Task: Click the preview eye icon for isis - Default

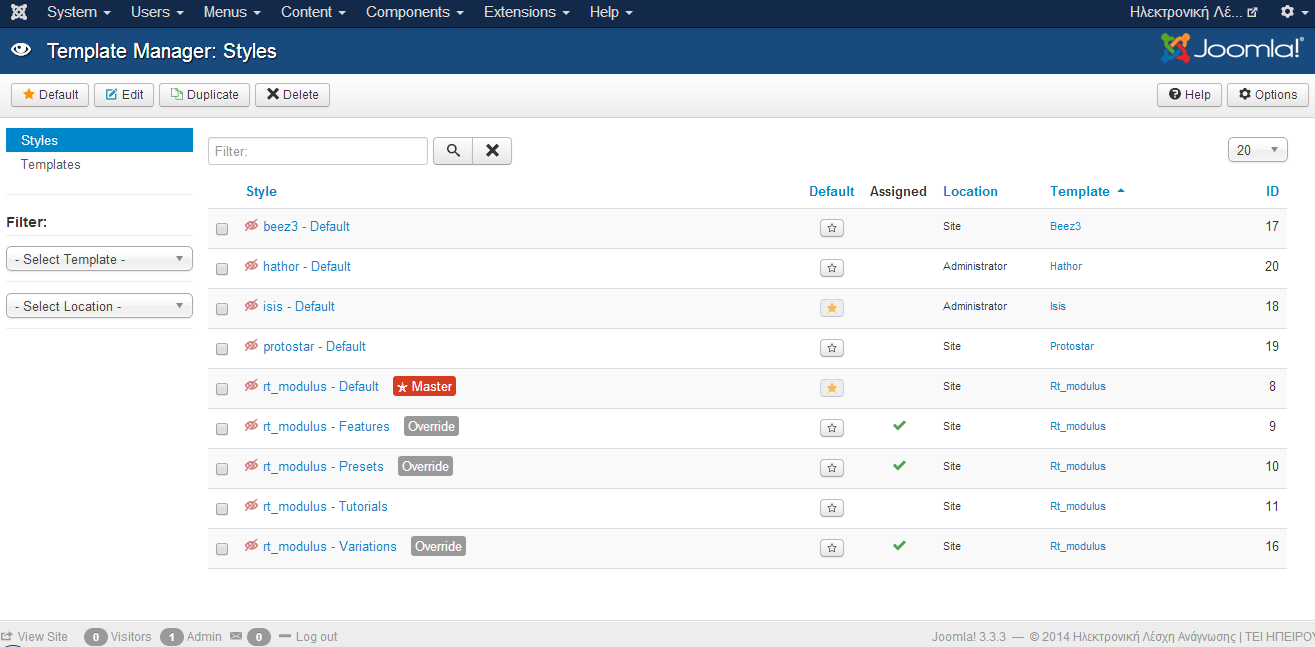Action: tap(252, 306)
